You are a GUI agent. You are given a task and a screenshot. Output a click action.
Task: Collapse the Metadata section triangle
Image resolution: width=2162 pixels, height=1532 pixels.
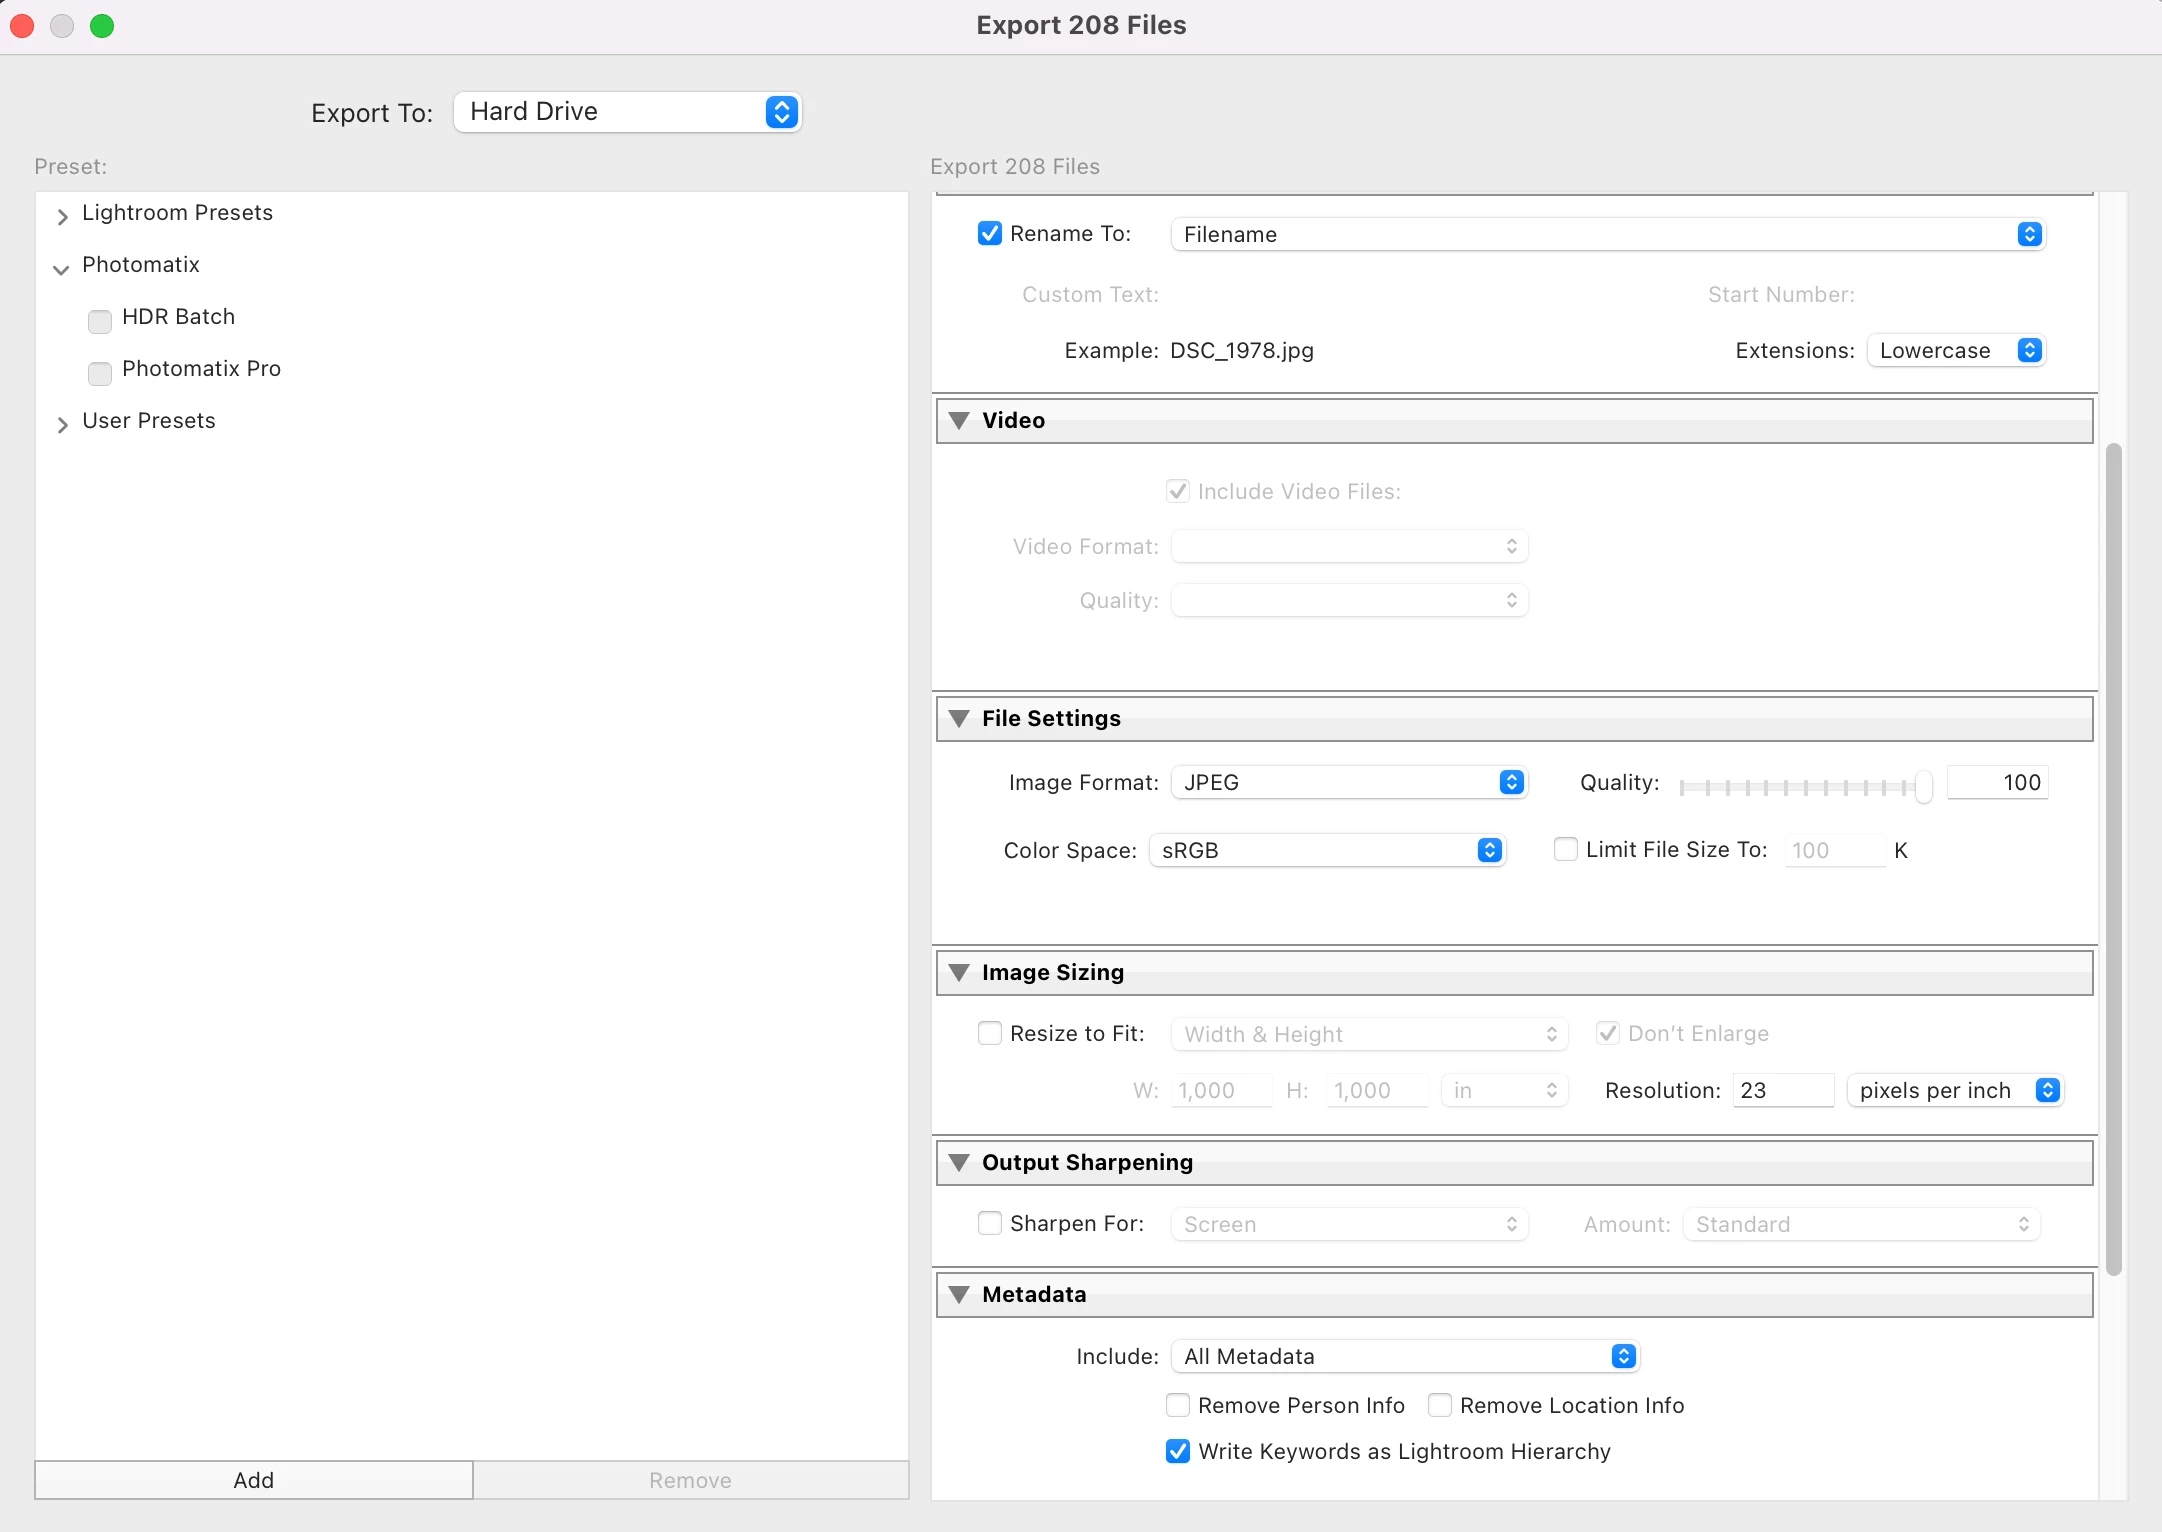[x=959, y=1295]
